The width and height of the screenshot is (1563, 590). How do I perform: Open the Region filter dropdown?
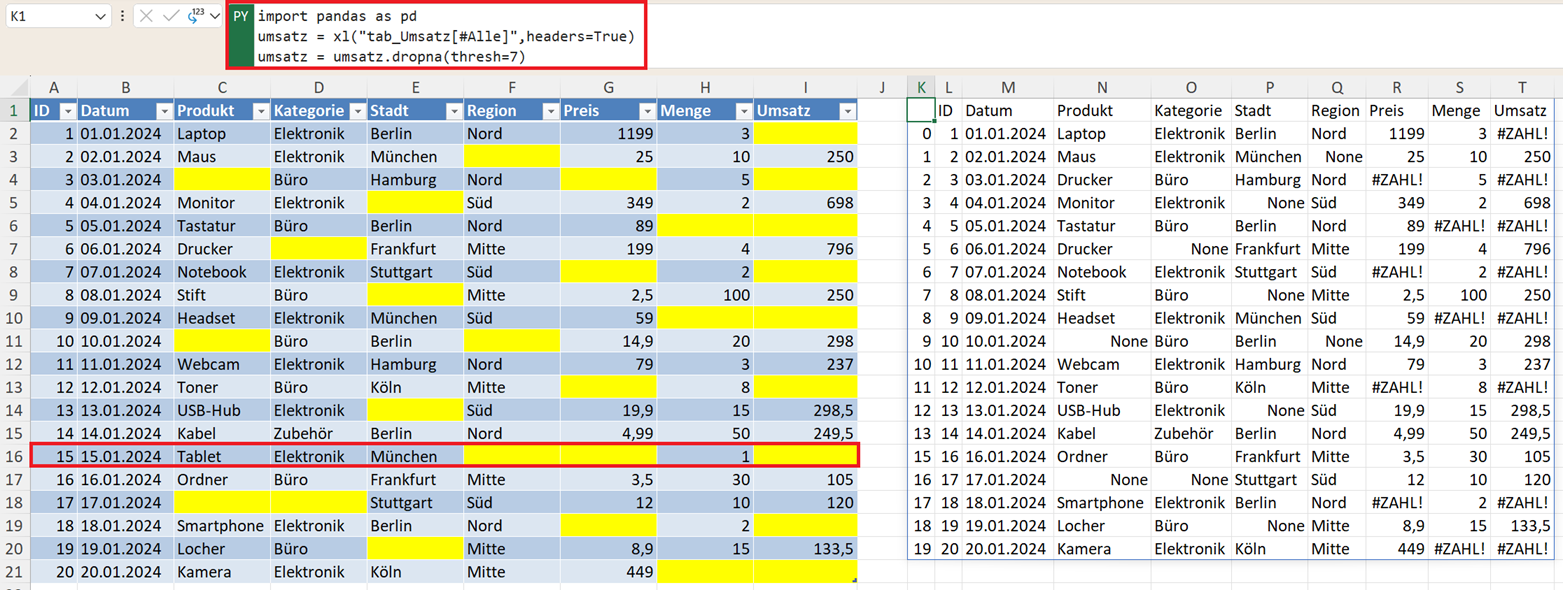[x=549, y=111]
